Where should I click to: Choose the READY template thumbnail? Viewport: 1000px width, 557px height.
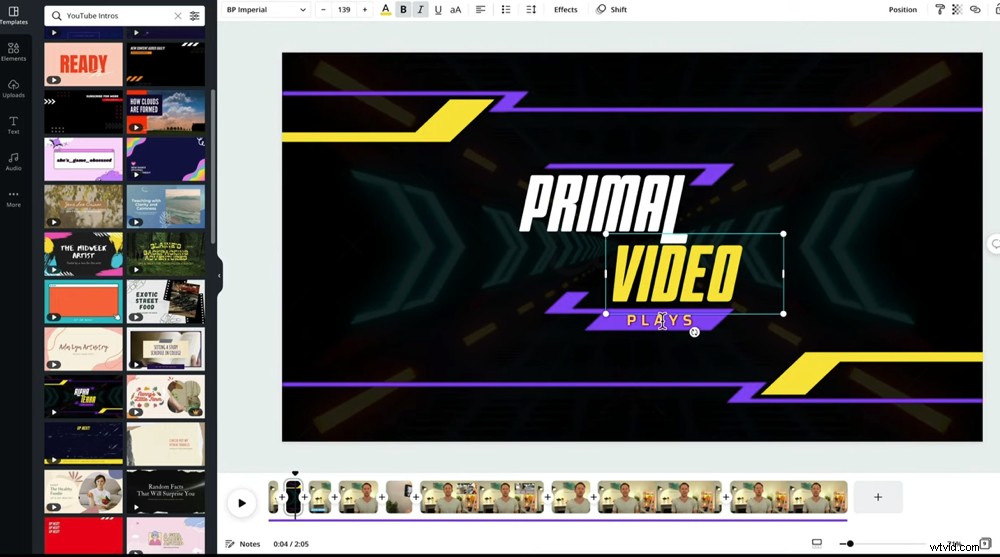pyautogui.click(x=84, y=64)
